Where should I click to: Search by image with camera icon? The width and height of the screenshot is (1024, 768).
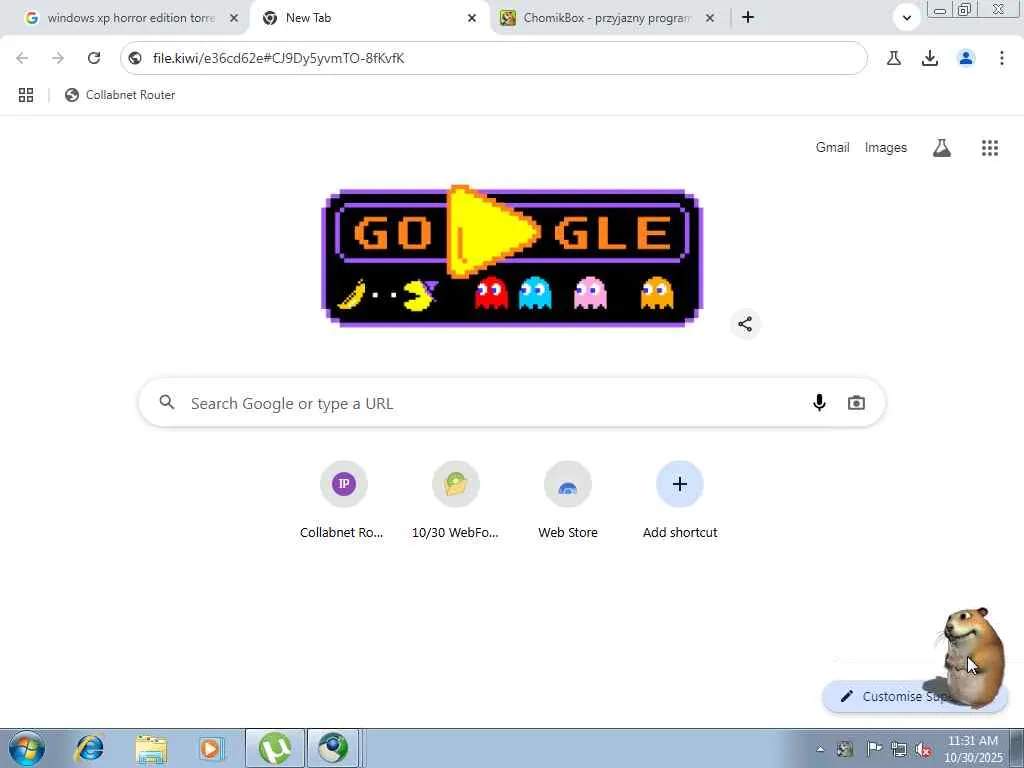(x=856, y=403)
